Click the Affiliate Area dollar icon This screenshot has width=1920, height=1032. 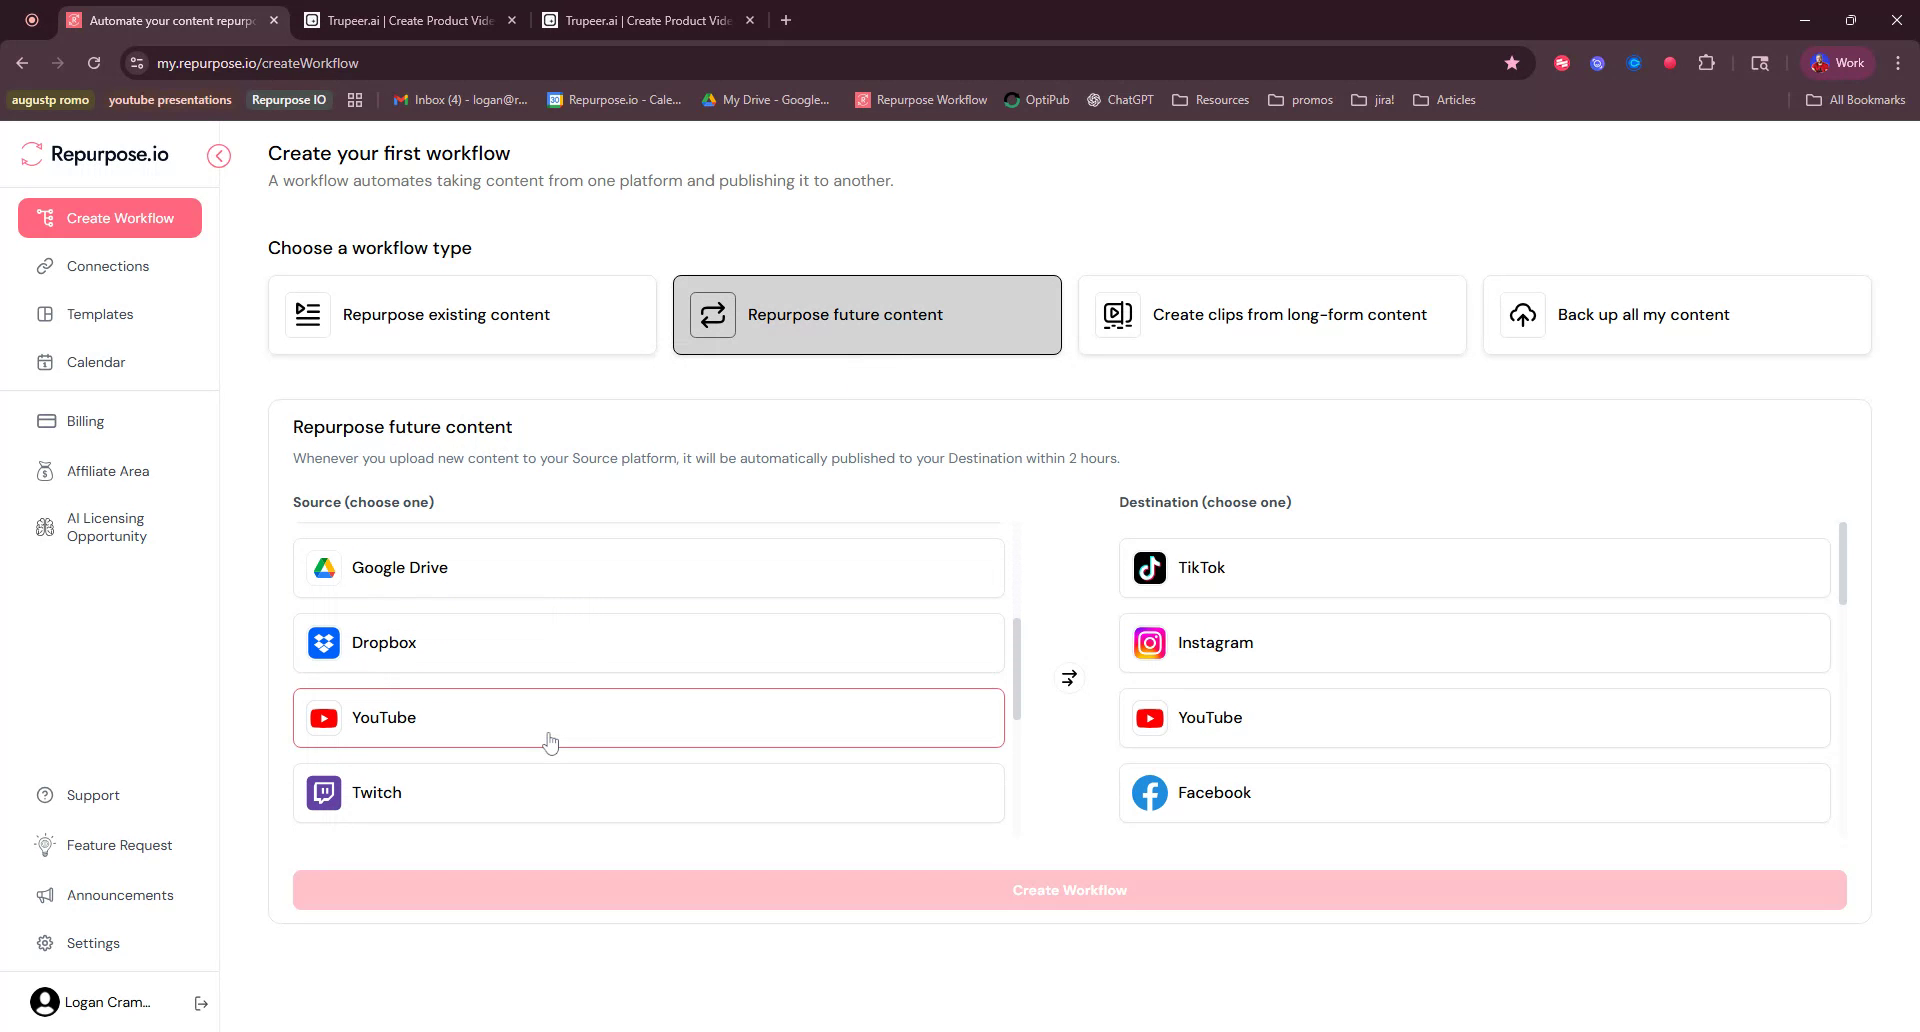point(46,471)
